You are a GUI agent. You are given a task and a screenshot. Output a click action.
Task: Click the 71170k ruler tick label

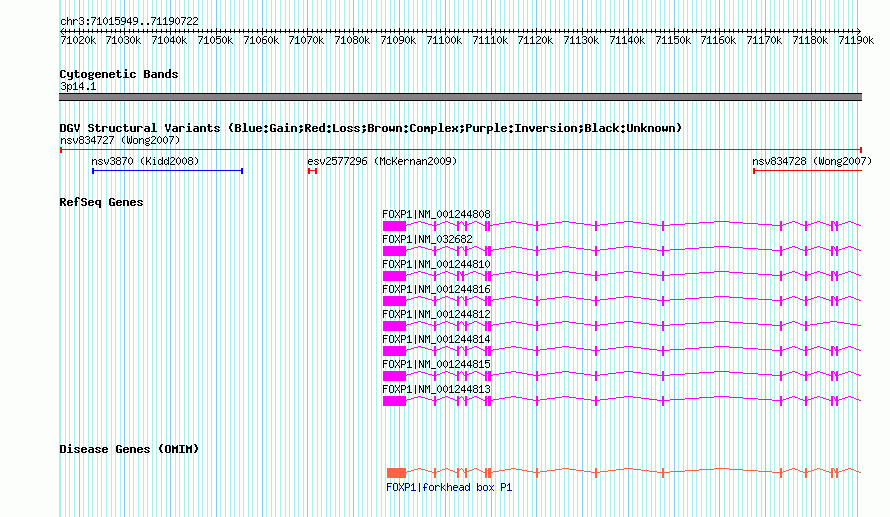(x=764, y=41)
